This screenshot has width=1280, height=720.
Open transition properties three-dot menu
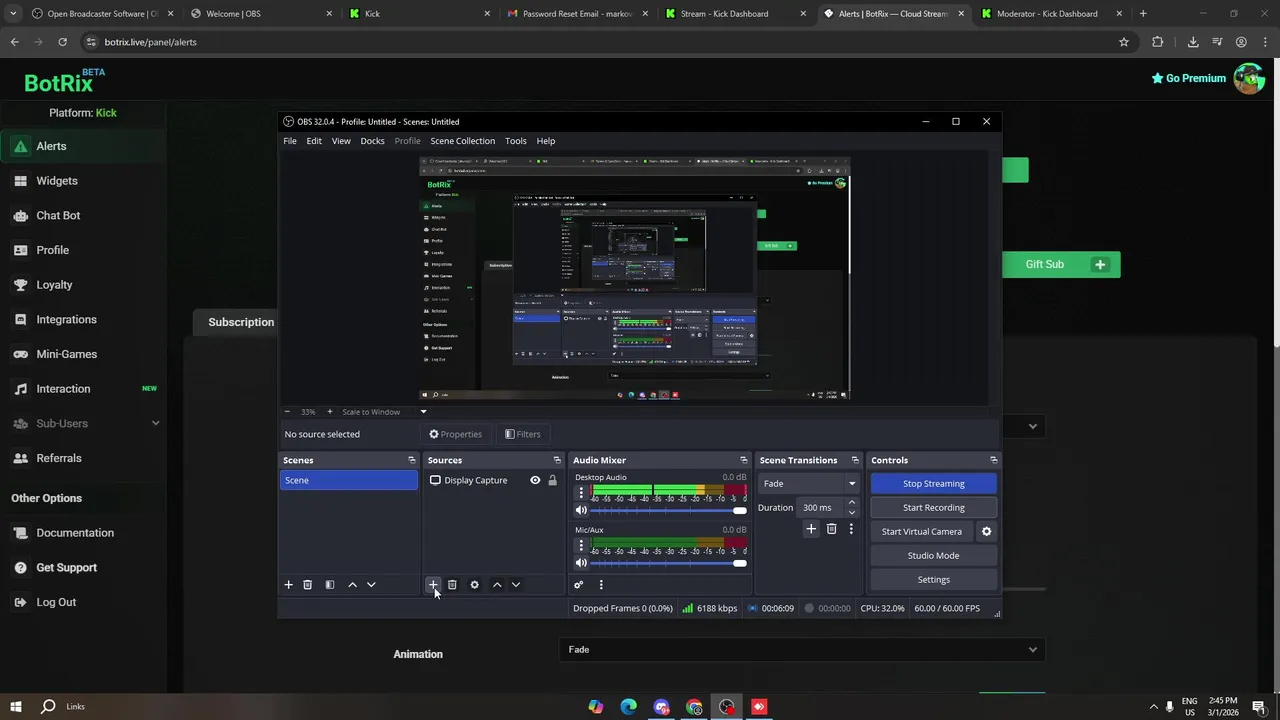point(851,529)
